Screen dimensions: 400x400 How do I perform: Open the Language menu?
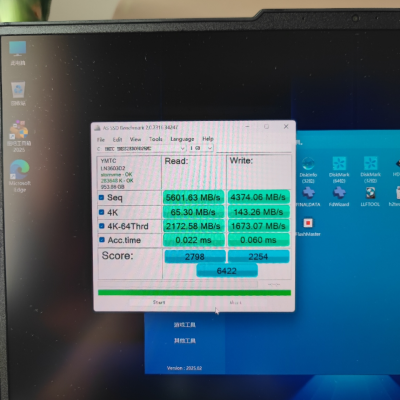(182, 139)
